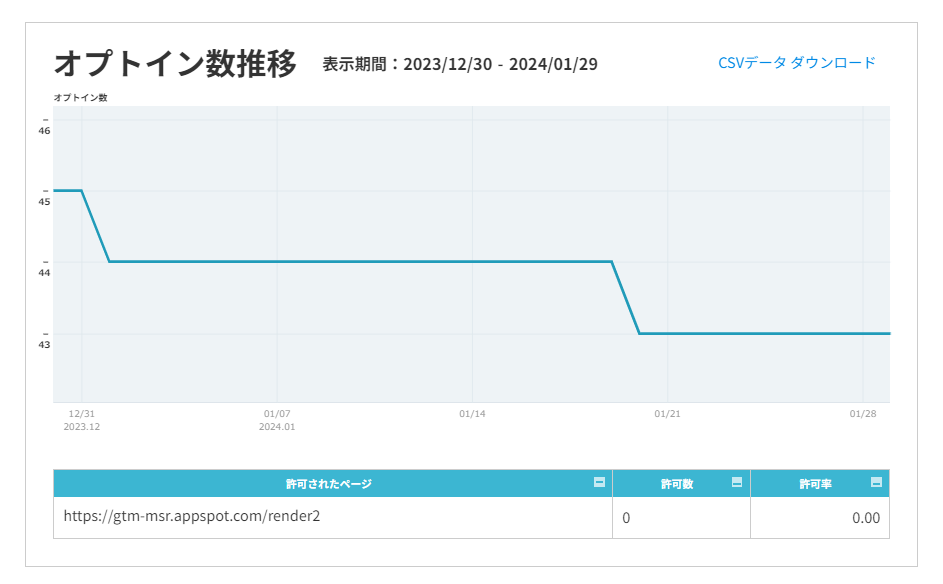Click the 46 tick on y-axis
The height and width of the screenshot is (584, 943).
[45, 131]
